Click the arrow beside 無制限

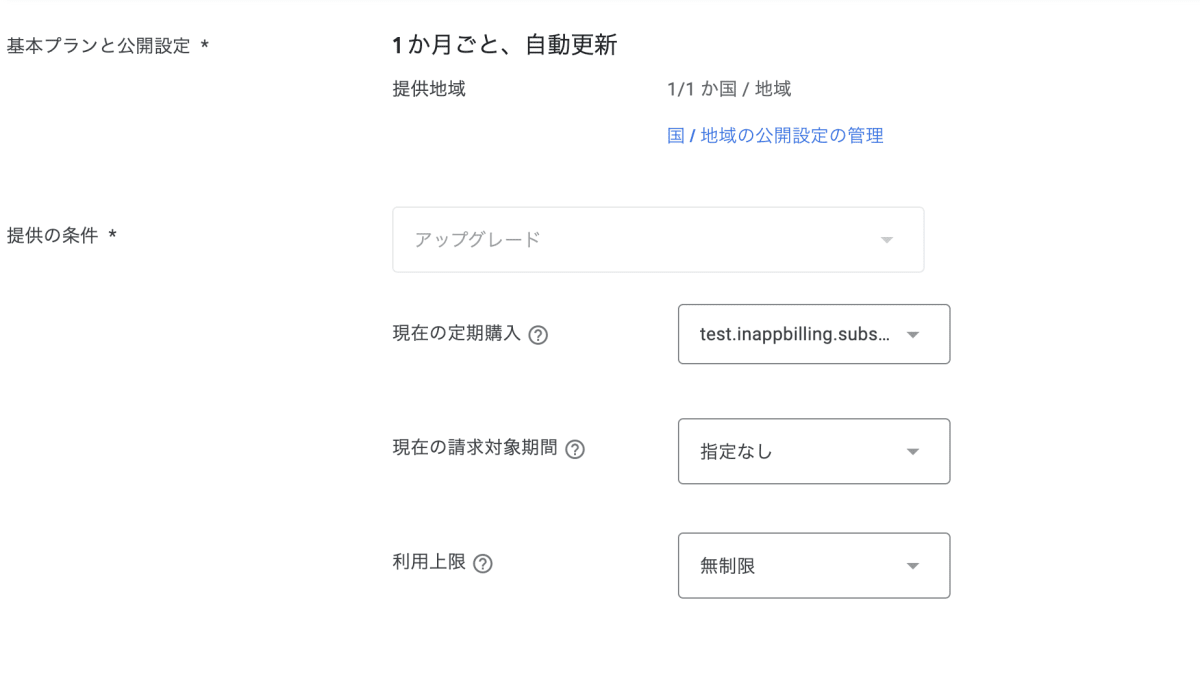pyautogui.click(x=912, y=566)
